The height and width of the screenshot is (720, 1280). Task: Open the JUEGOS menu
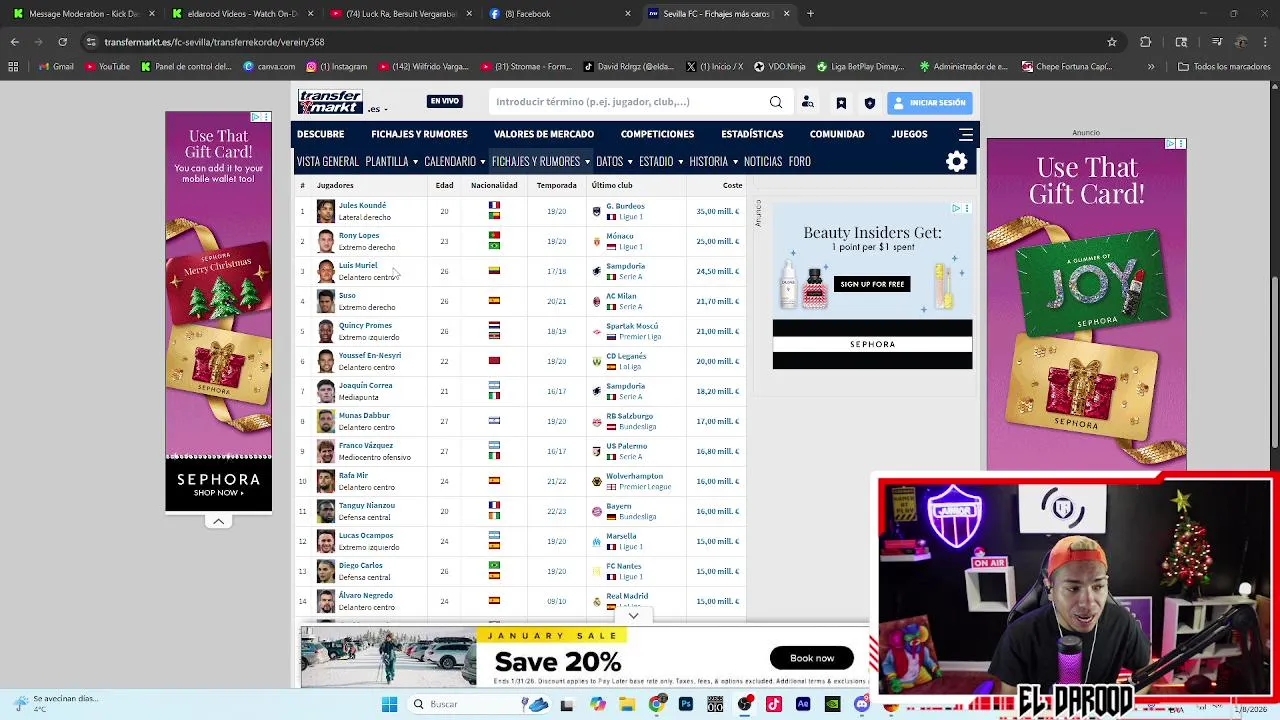pos(910,134)
